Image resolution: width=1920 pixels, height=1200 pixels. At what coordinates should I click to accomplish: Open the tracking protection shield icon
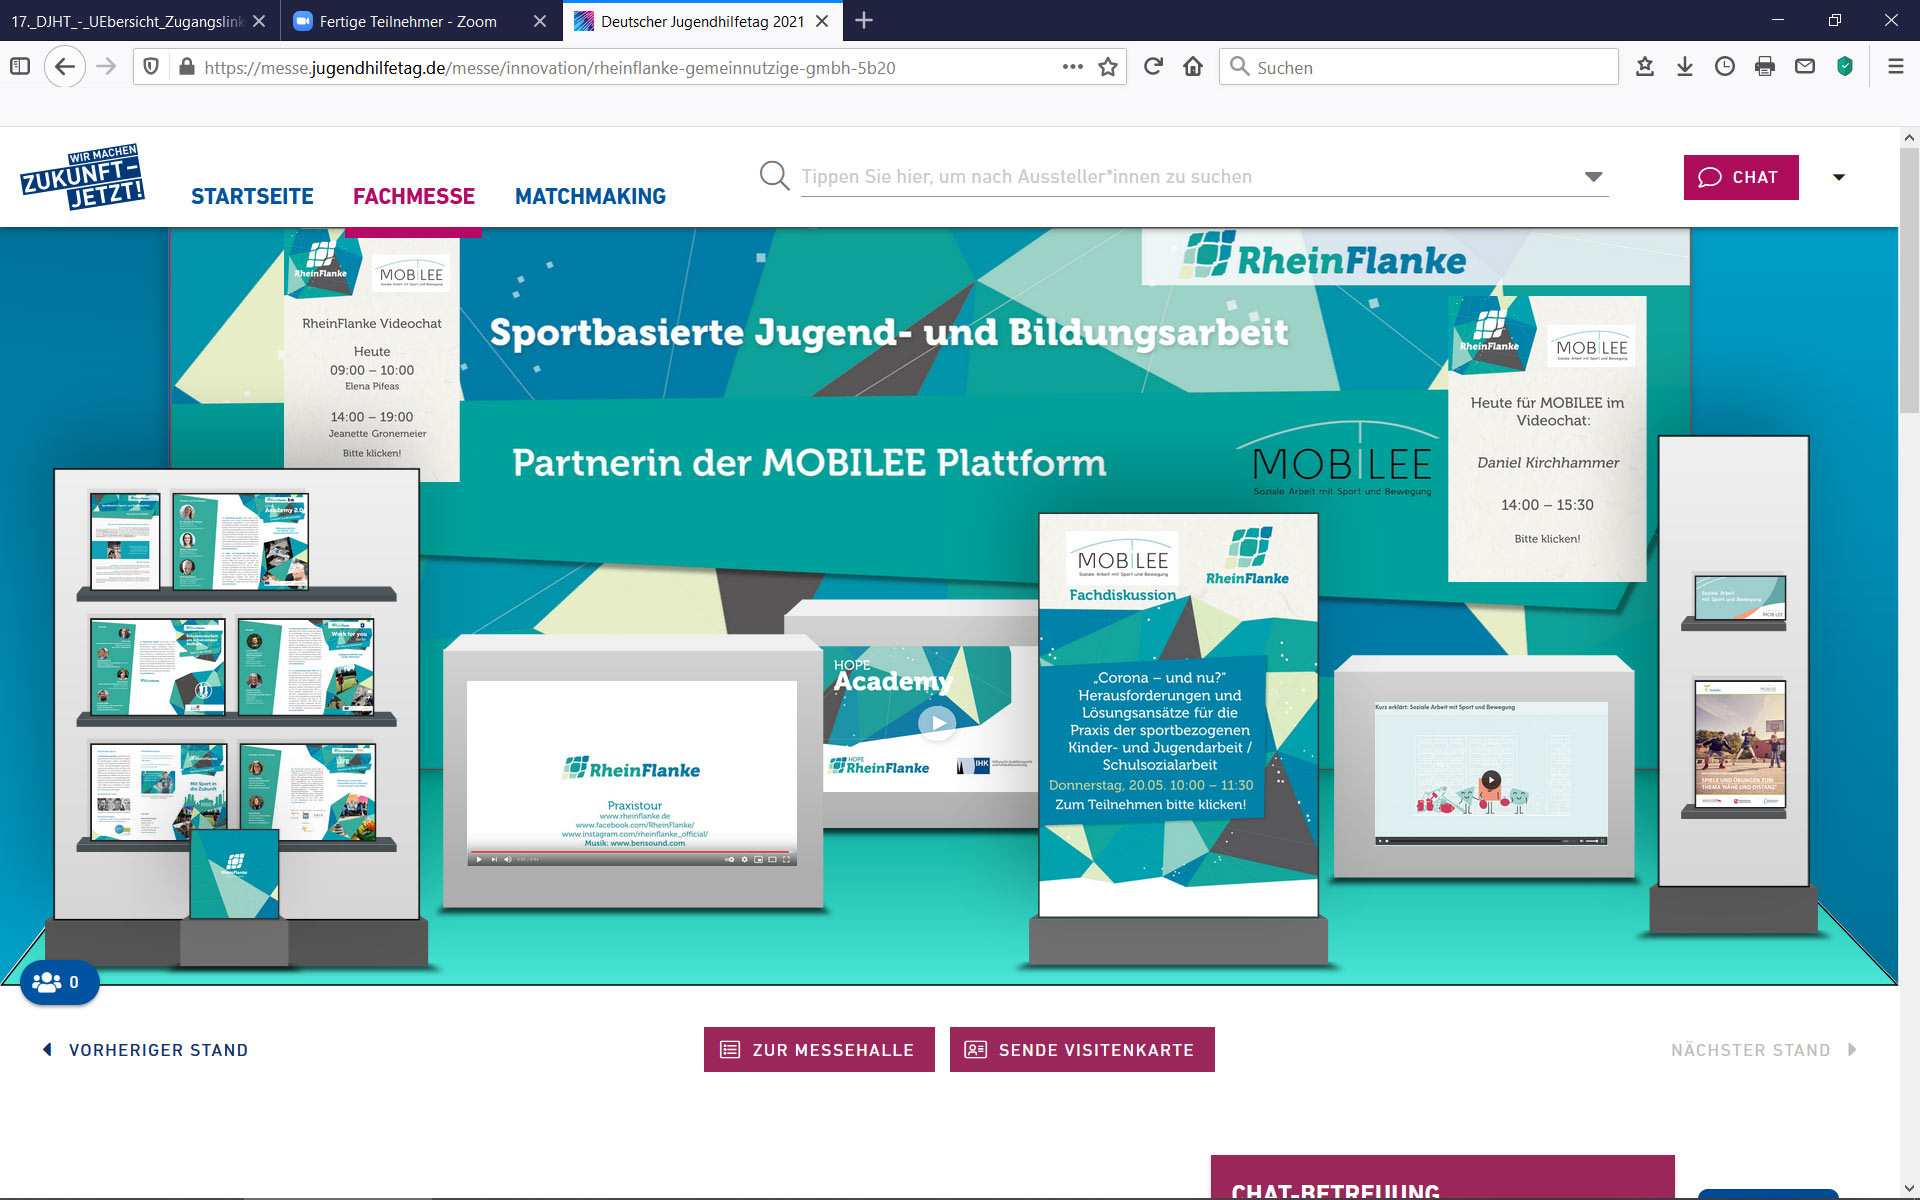click(151, 67)
